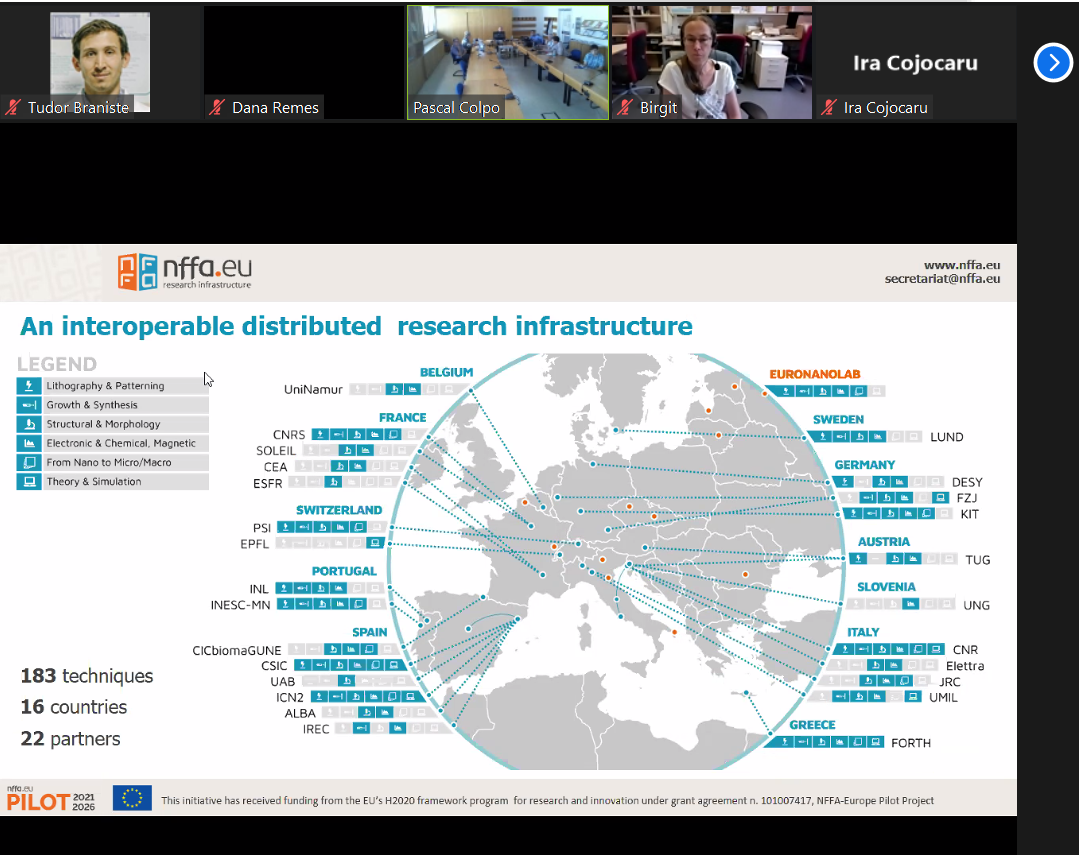The height and width of the screenshot is (855, 1079).
Task: Click the 'Theory & Simulation' legend label
Action: pos(94,481)
